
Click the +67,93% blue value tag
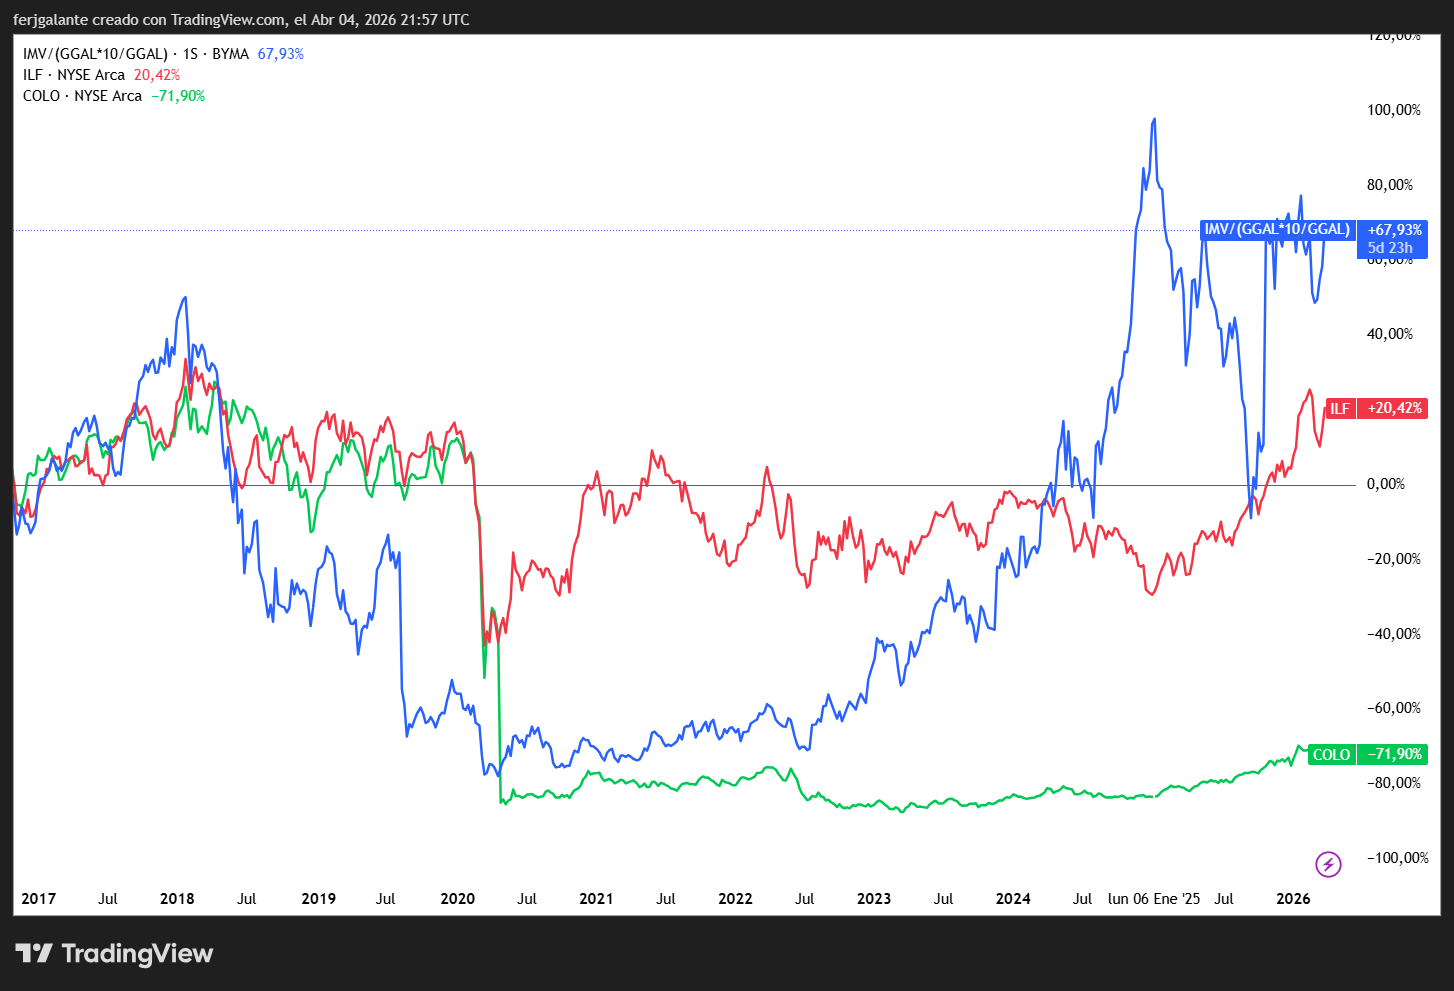click(x=1394, y=231)
